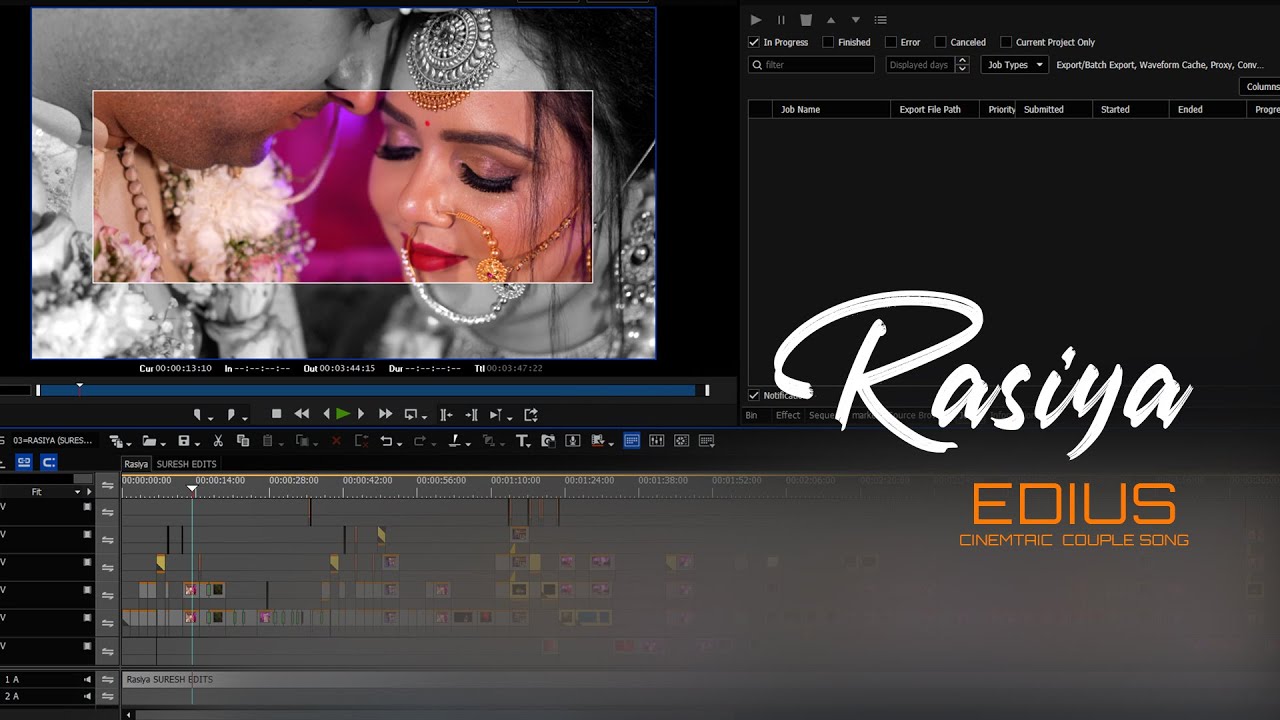The width and height of the screenshot is (1280, 720).
Task: Jump to previous edit point icon
Action: tap(446, 414)
